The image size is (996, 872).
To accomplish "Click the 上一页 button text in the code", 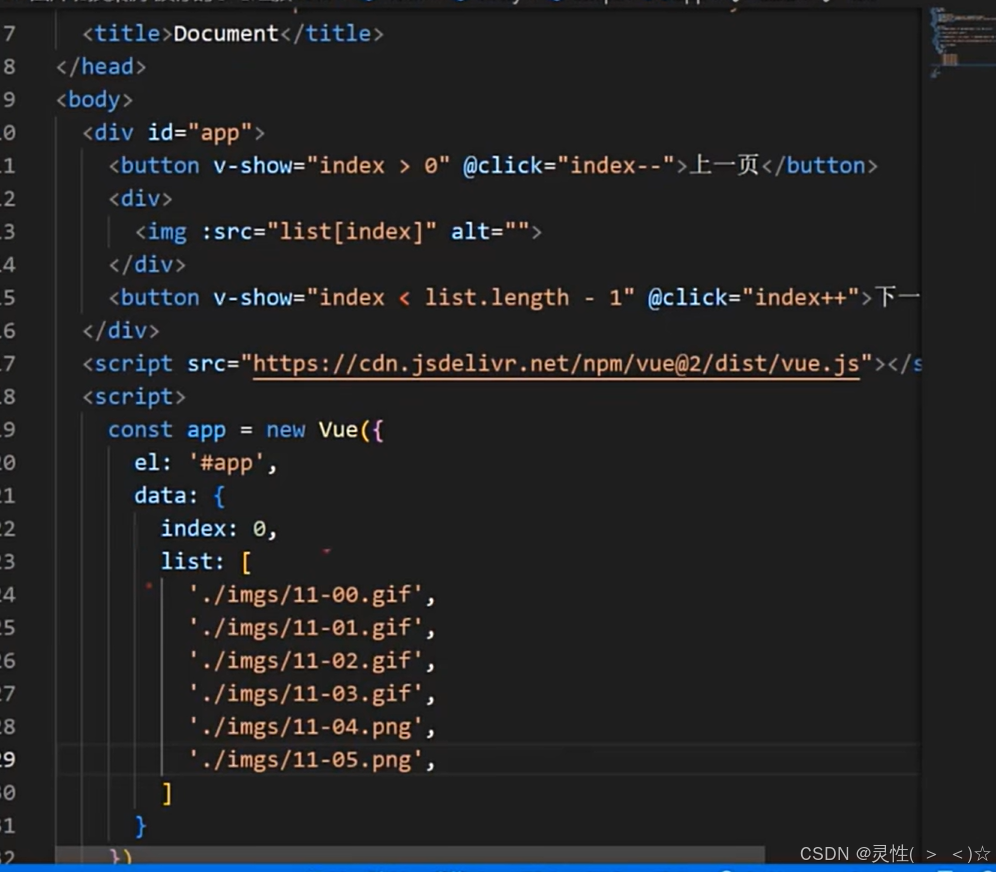I will coord(722,165).
